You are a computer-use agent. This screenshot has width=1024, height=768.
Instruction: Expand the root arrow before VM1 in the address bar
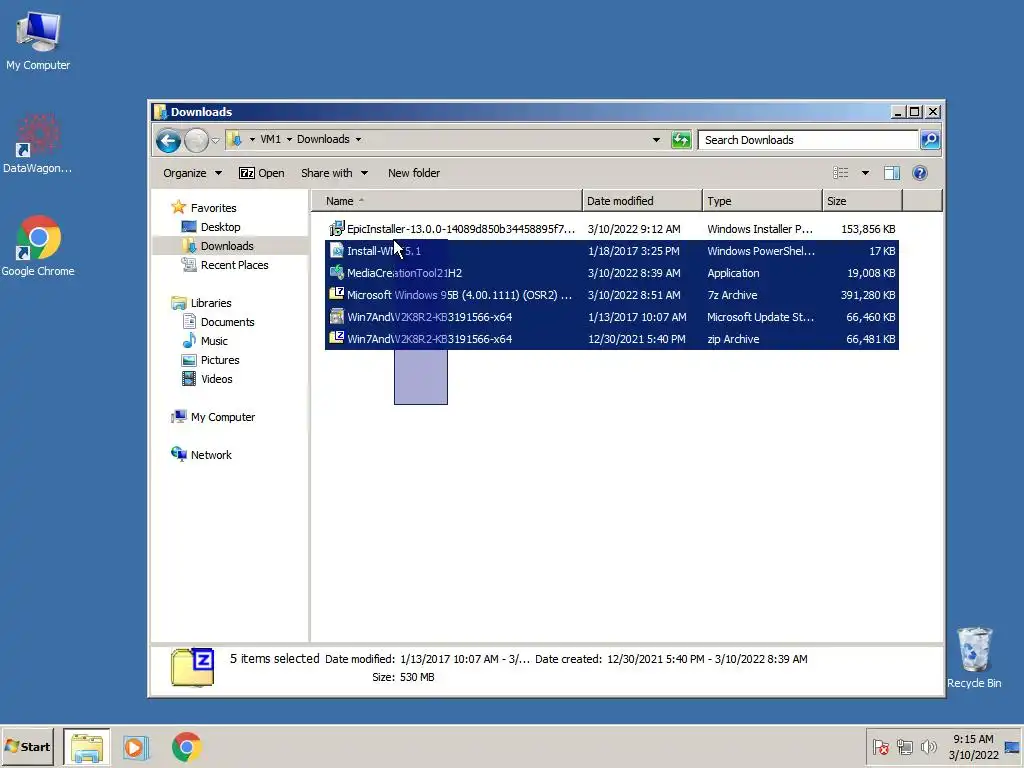pos(252,140)
